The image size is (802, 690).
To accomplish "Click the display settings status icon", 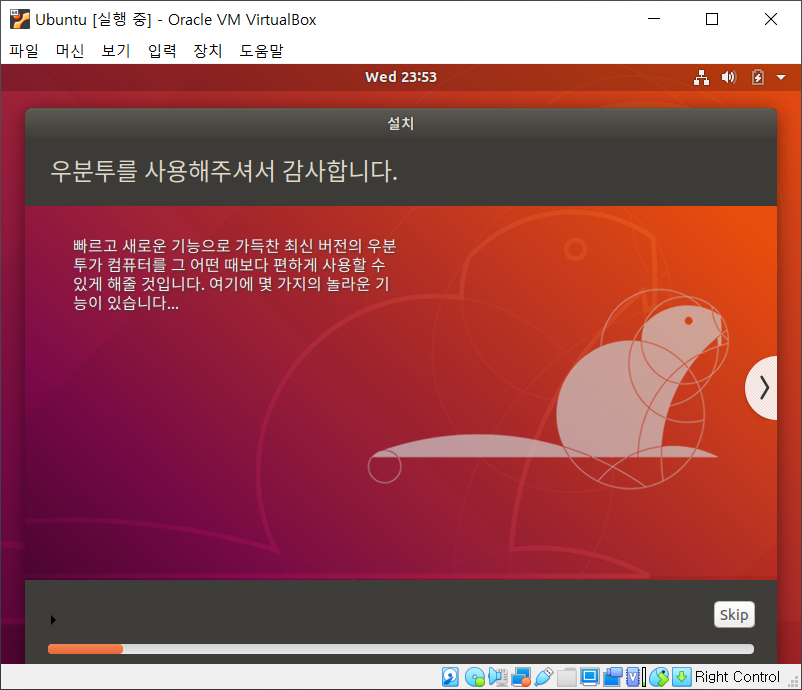I will point(589,677).
